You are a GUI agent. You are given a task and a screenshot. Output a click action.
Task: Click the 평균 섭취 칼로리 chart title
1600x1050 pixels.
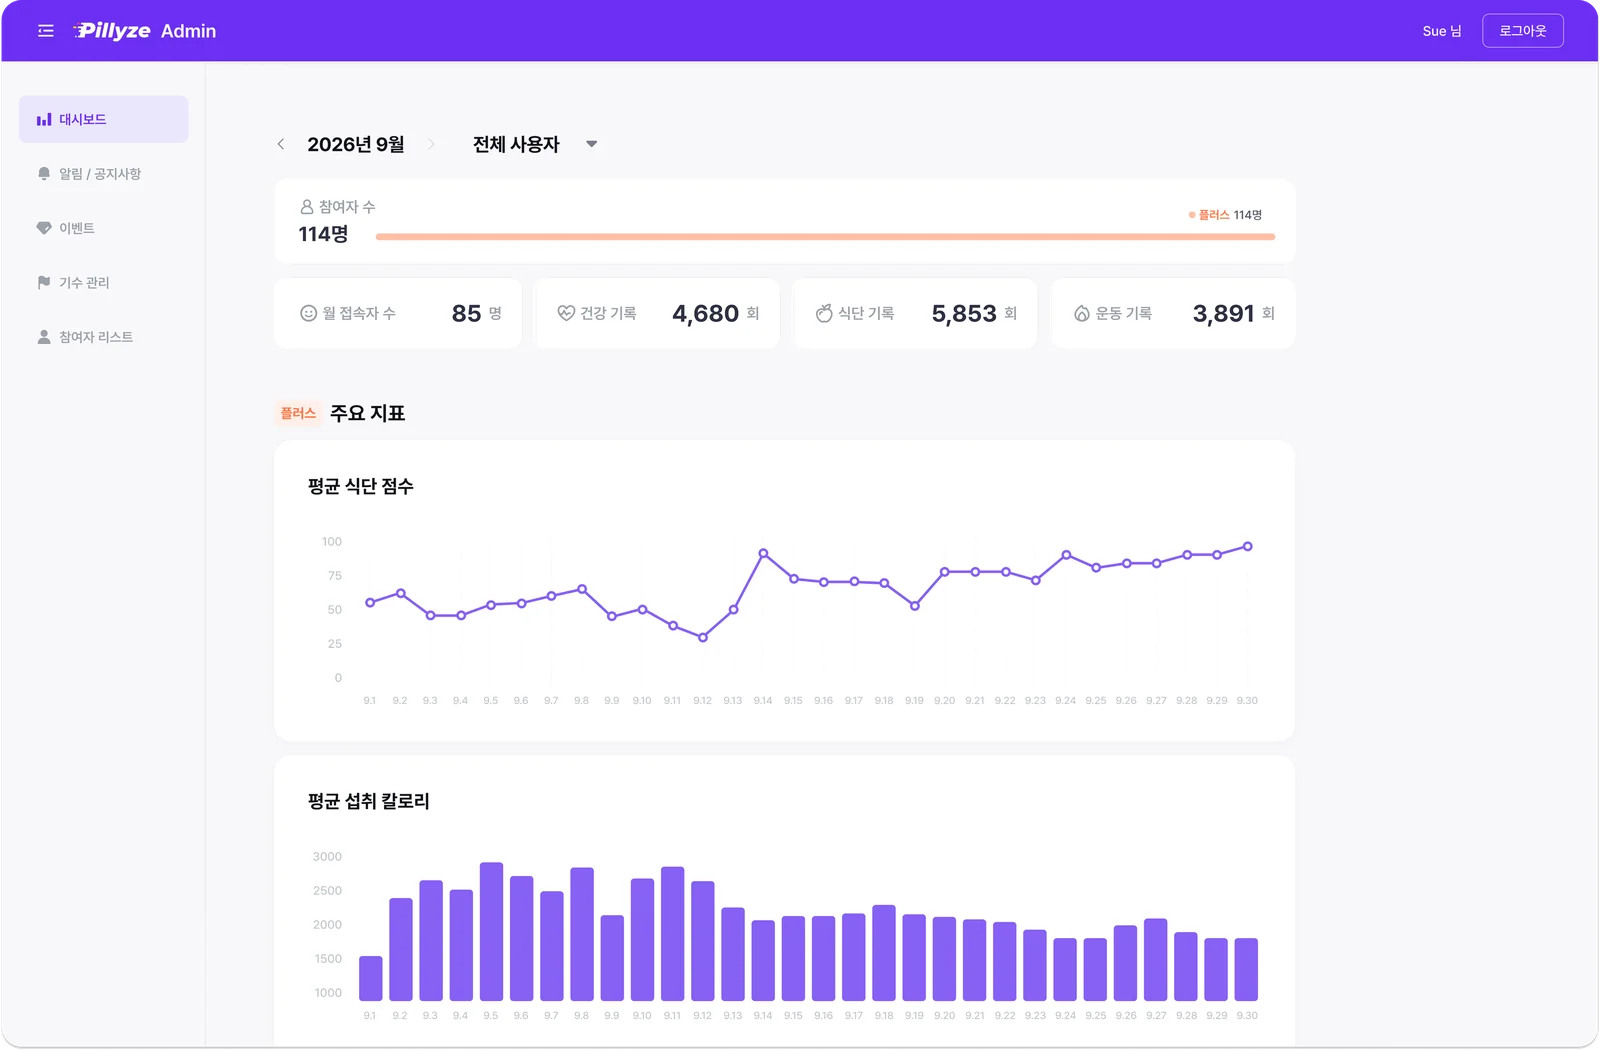click(x=369, y=801)
